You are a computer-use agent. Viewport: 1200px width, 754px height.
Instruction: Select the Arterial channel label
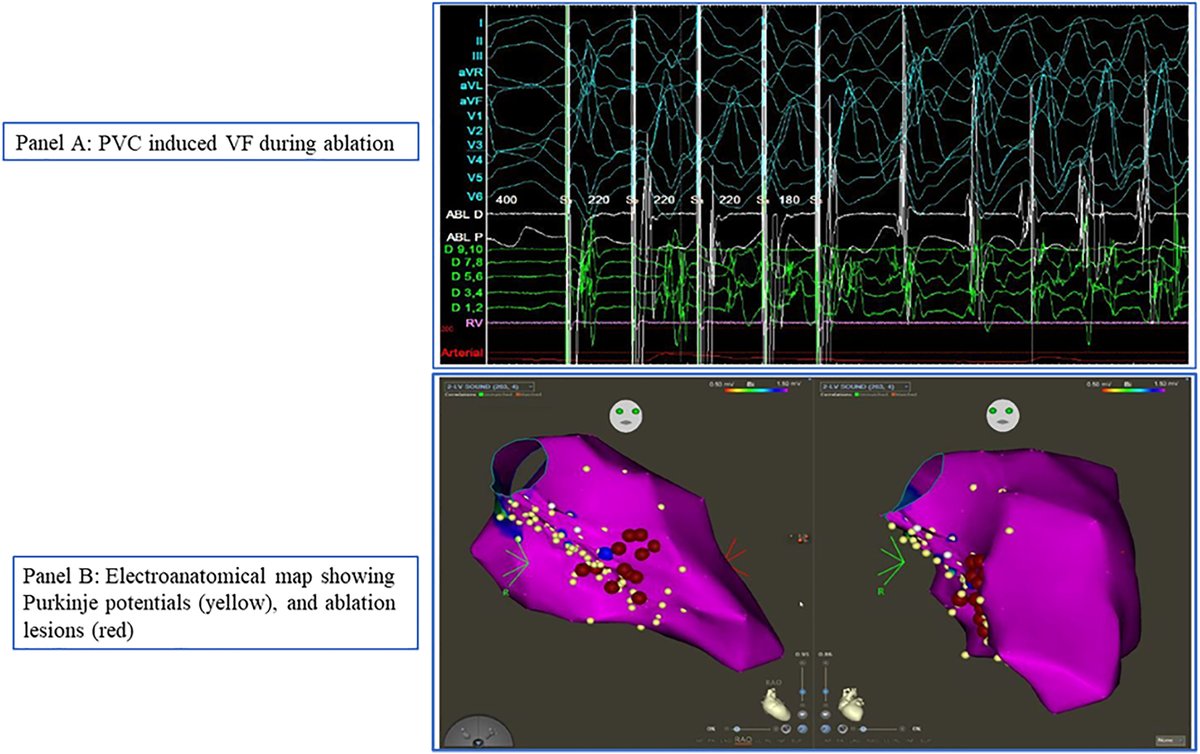point(462,353)
